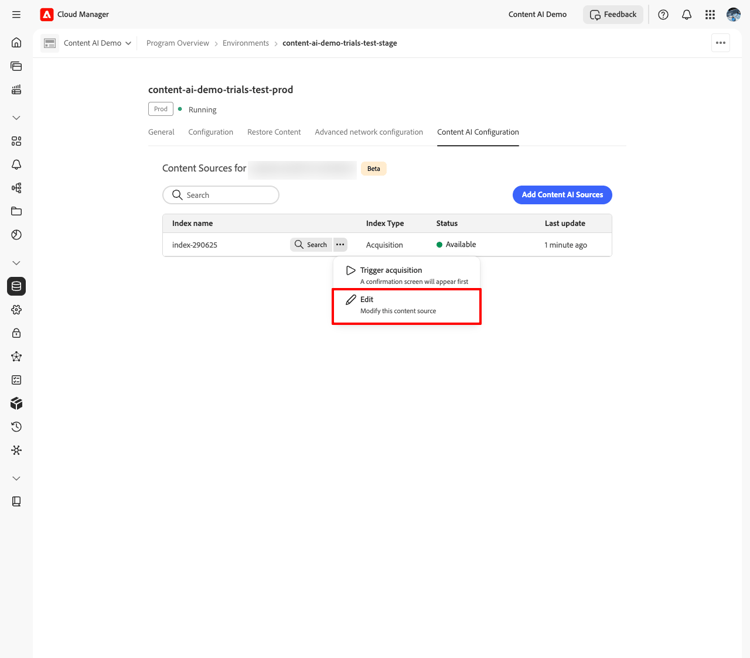This screenshot has height=658, width=750.
Task: Click the Running status label
Action: tap(202, 110)
